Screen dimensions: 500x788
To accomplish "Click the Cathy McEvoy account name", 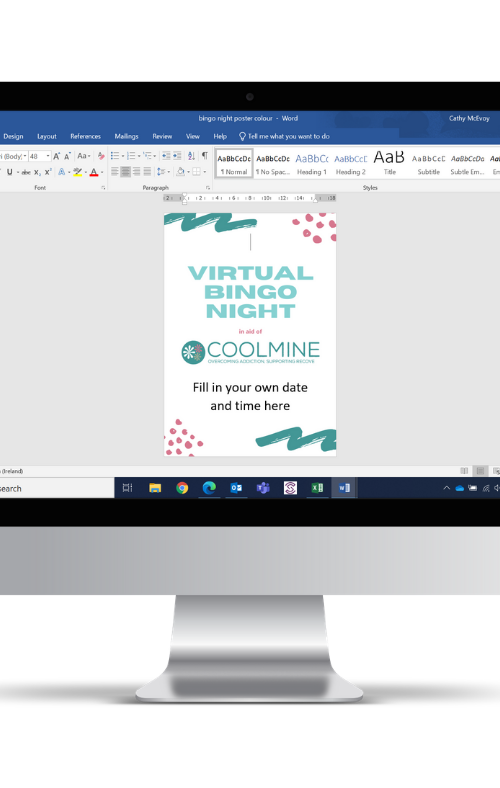I will pos(469,119).
